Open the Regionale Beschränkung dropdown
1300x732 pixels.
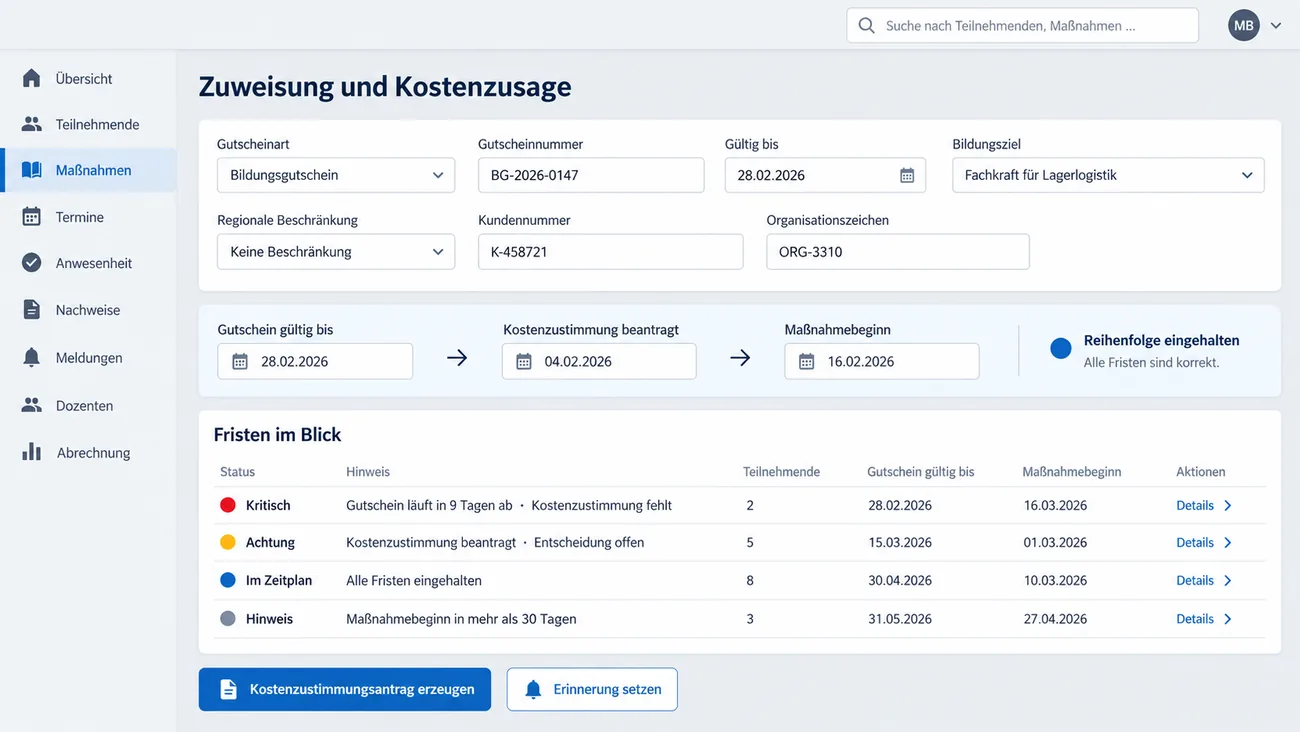click(336, 252)
